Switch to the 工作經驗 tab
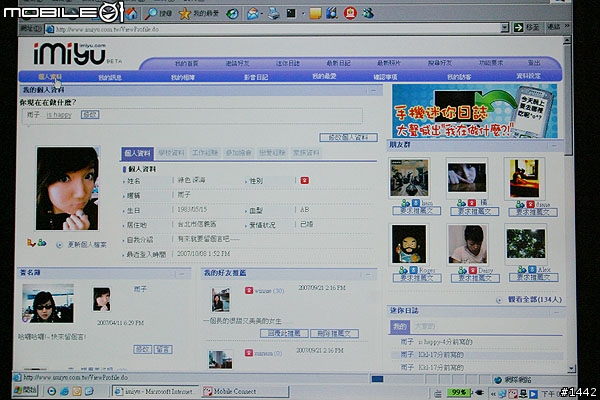The width and height of the screenshot is (600, 400). [x=205, y=153]
